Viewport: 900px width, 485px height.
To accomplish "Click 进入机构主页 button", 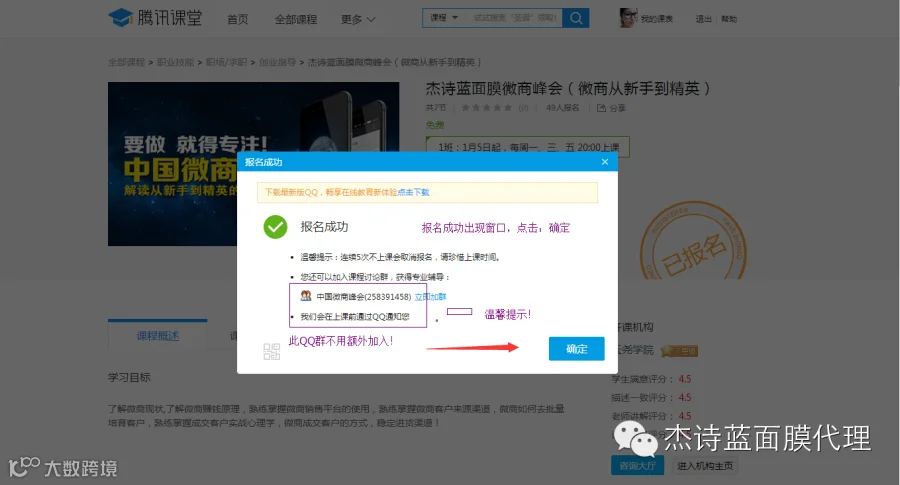I will pyautogui.click(x=705, y=465).
